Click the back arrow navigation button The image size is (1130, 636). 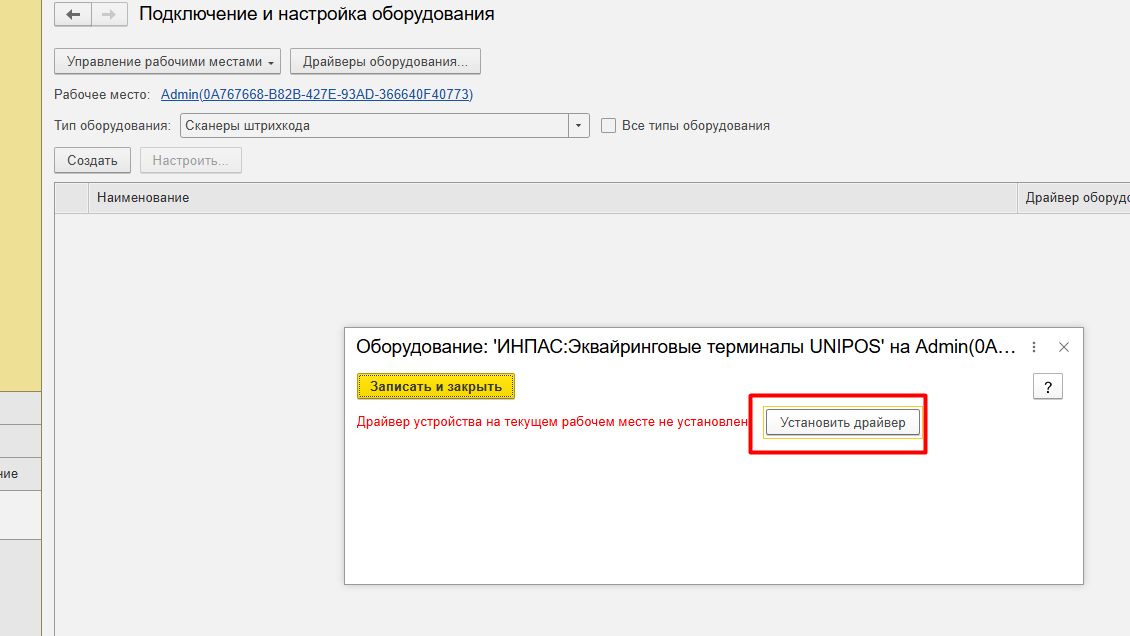tap(73, 15)
